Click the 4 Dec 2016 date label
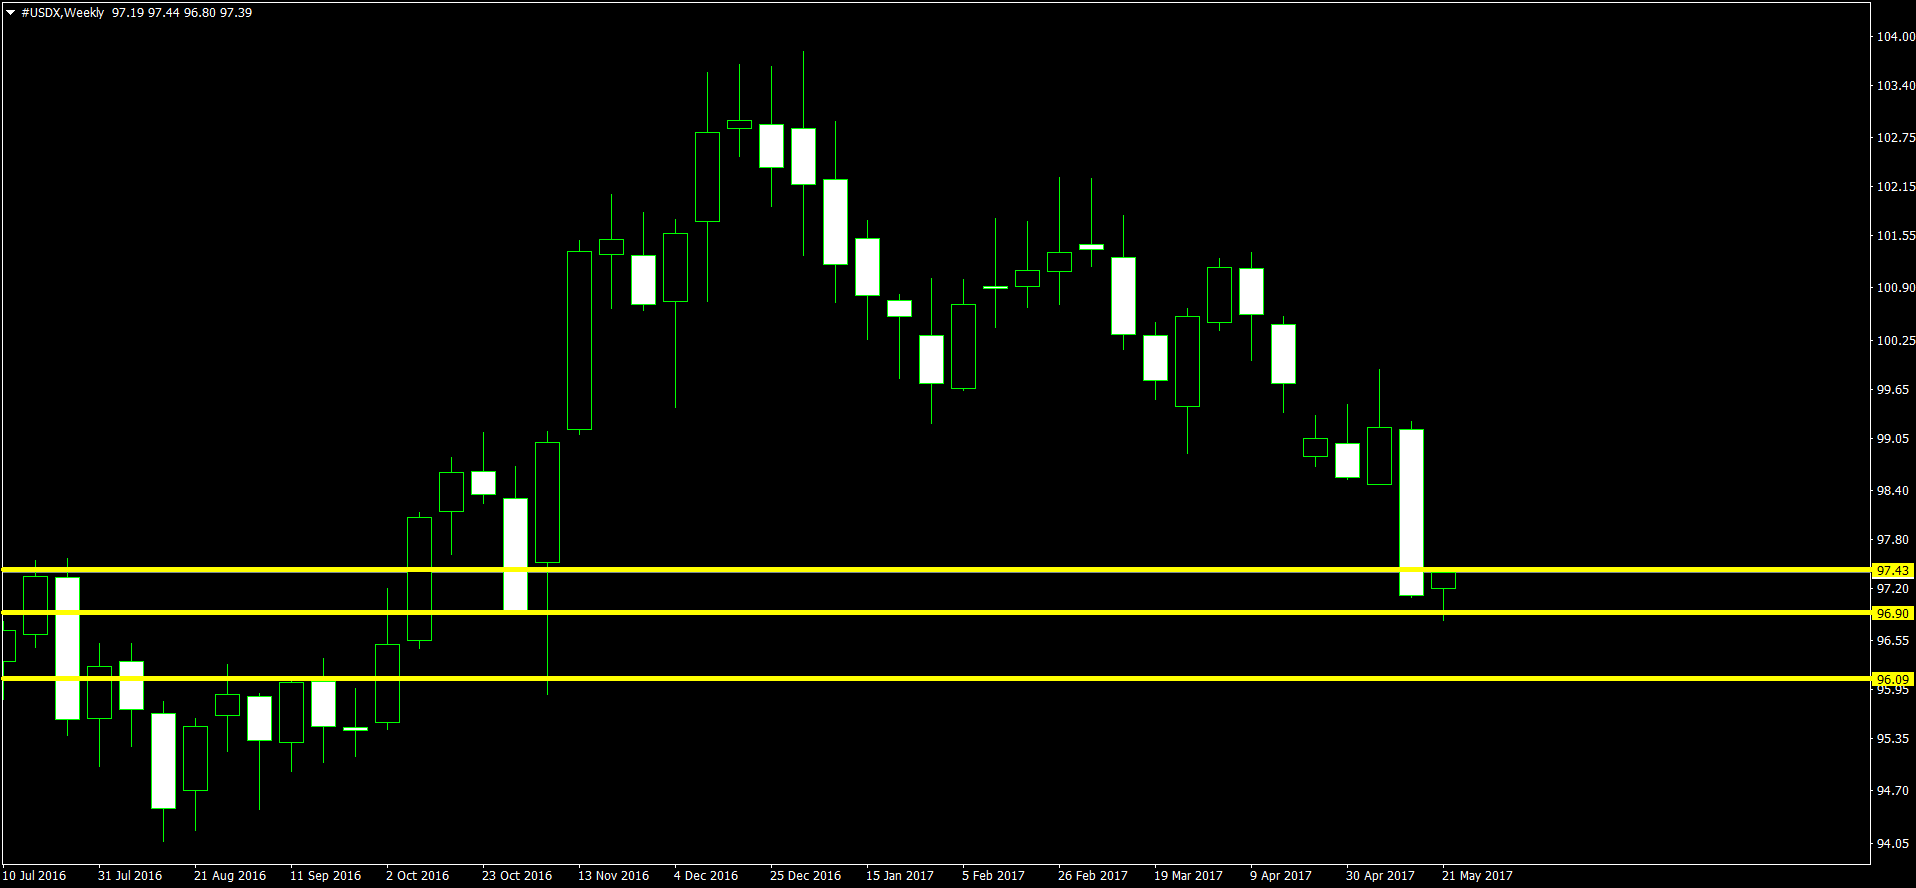Viewport: 1916px width, 888px height. [706, 876]
